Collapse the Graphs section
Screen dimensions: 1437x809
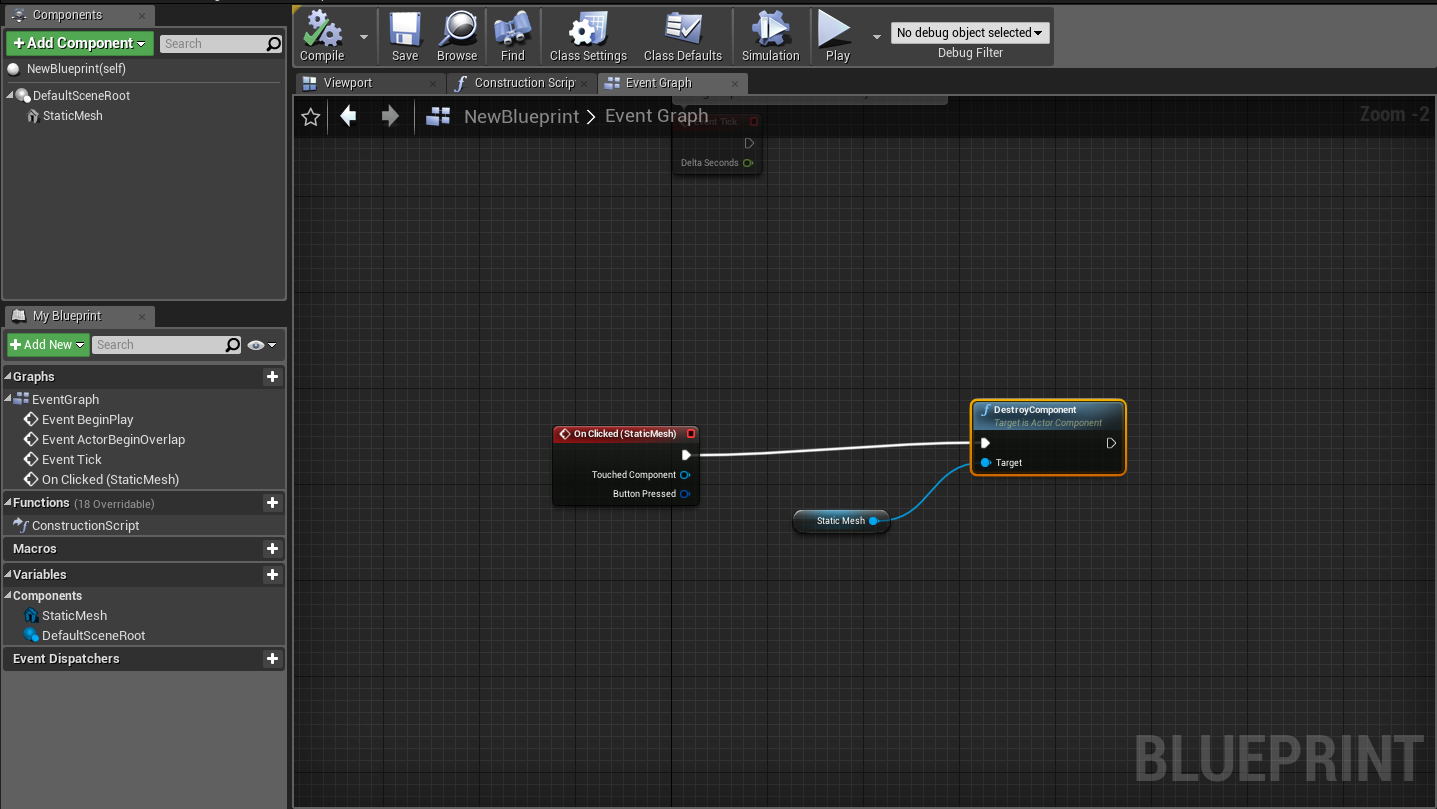pyautogui.click(x=8, y=377)
